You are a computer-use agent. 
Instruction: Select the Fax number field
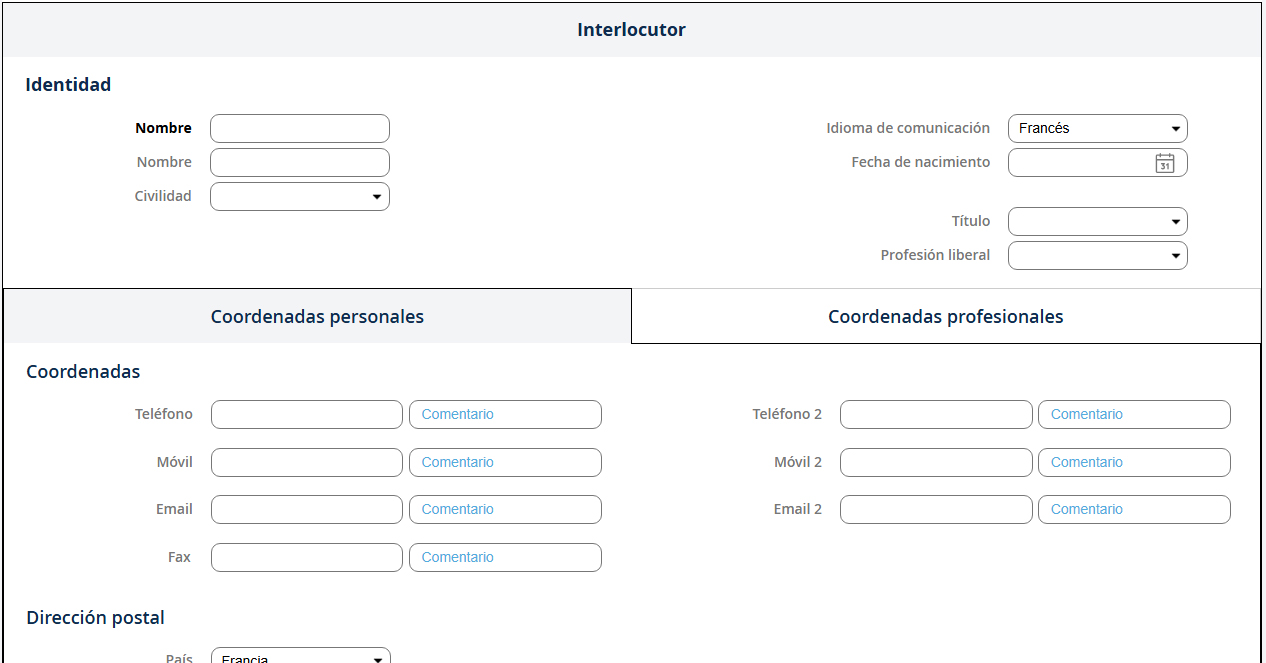click(x=306, y=558)
